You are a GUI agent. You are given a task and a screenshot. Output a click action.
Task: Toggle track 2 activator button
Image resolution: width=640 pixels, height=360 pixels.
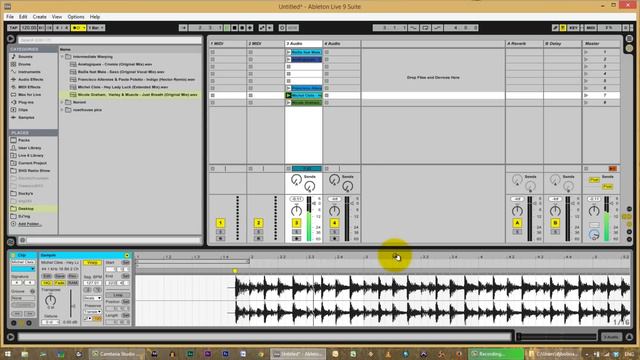point(258,223)
